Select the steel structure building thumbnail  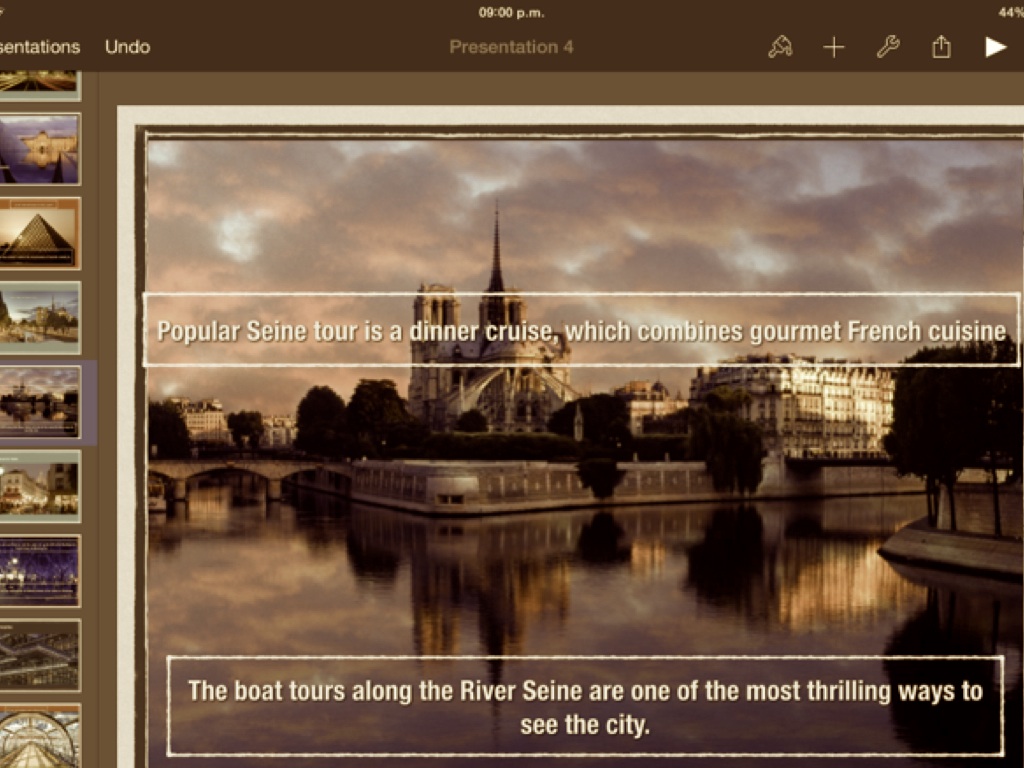tap(40, 655)
